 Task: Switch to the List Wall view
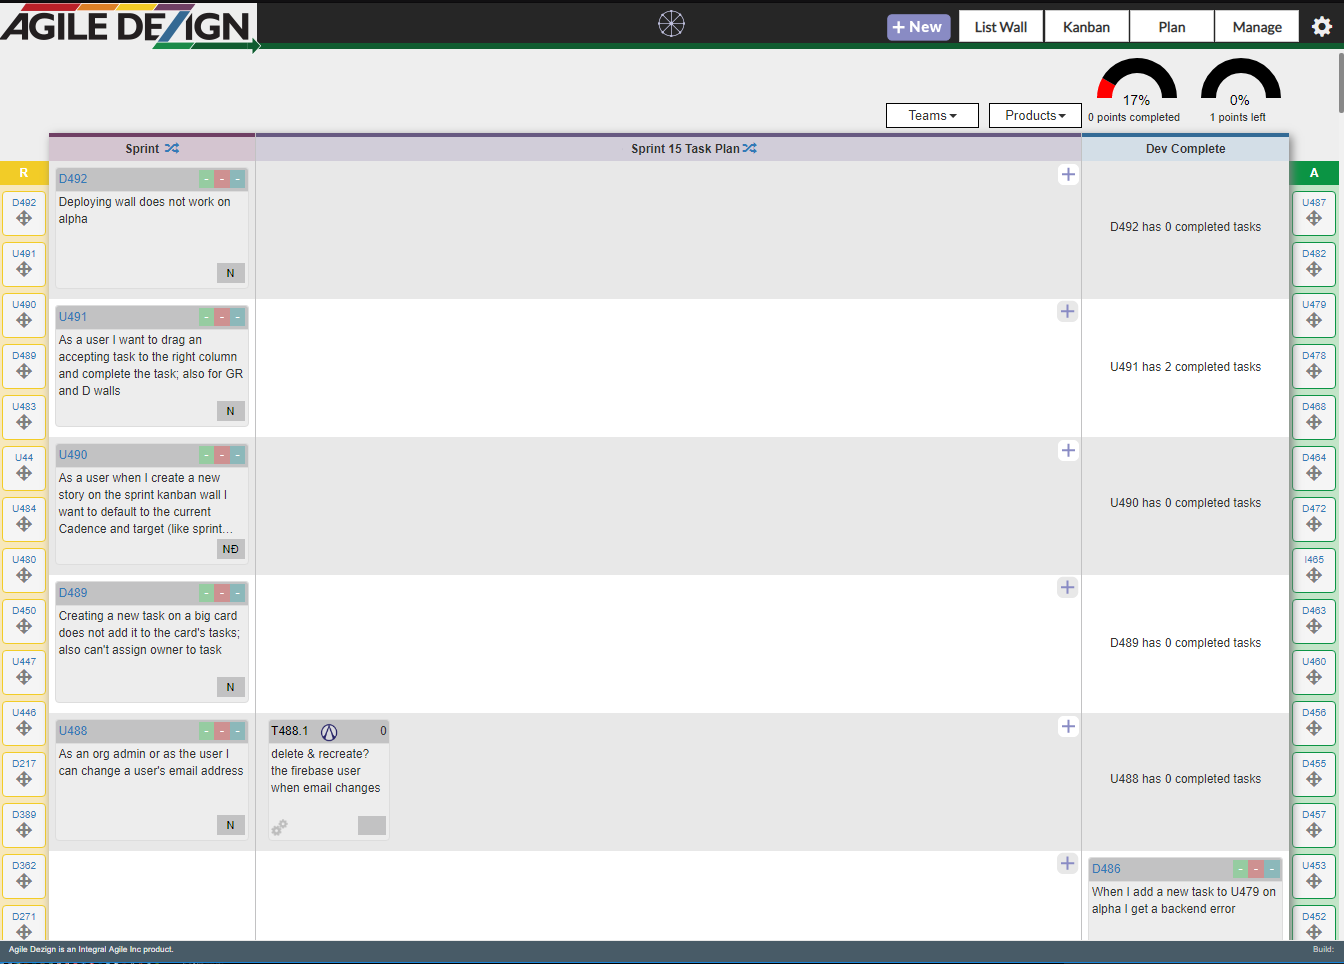point(1000,27)
